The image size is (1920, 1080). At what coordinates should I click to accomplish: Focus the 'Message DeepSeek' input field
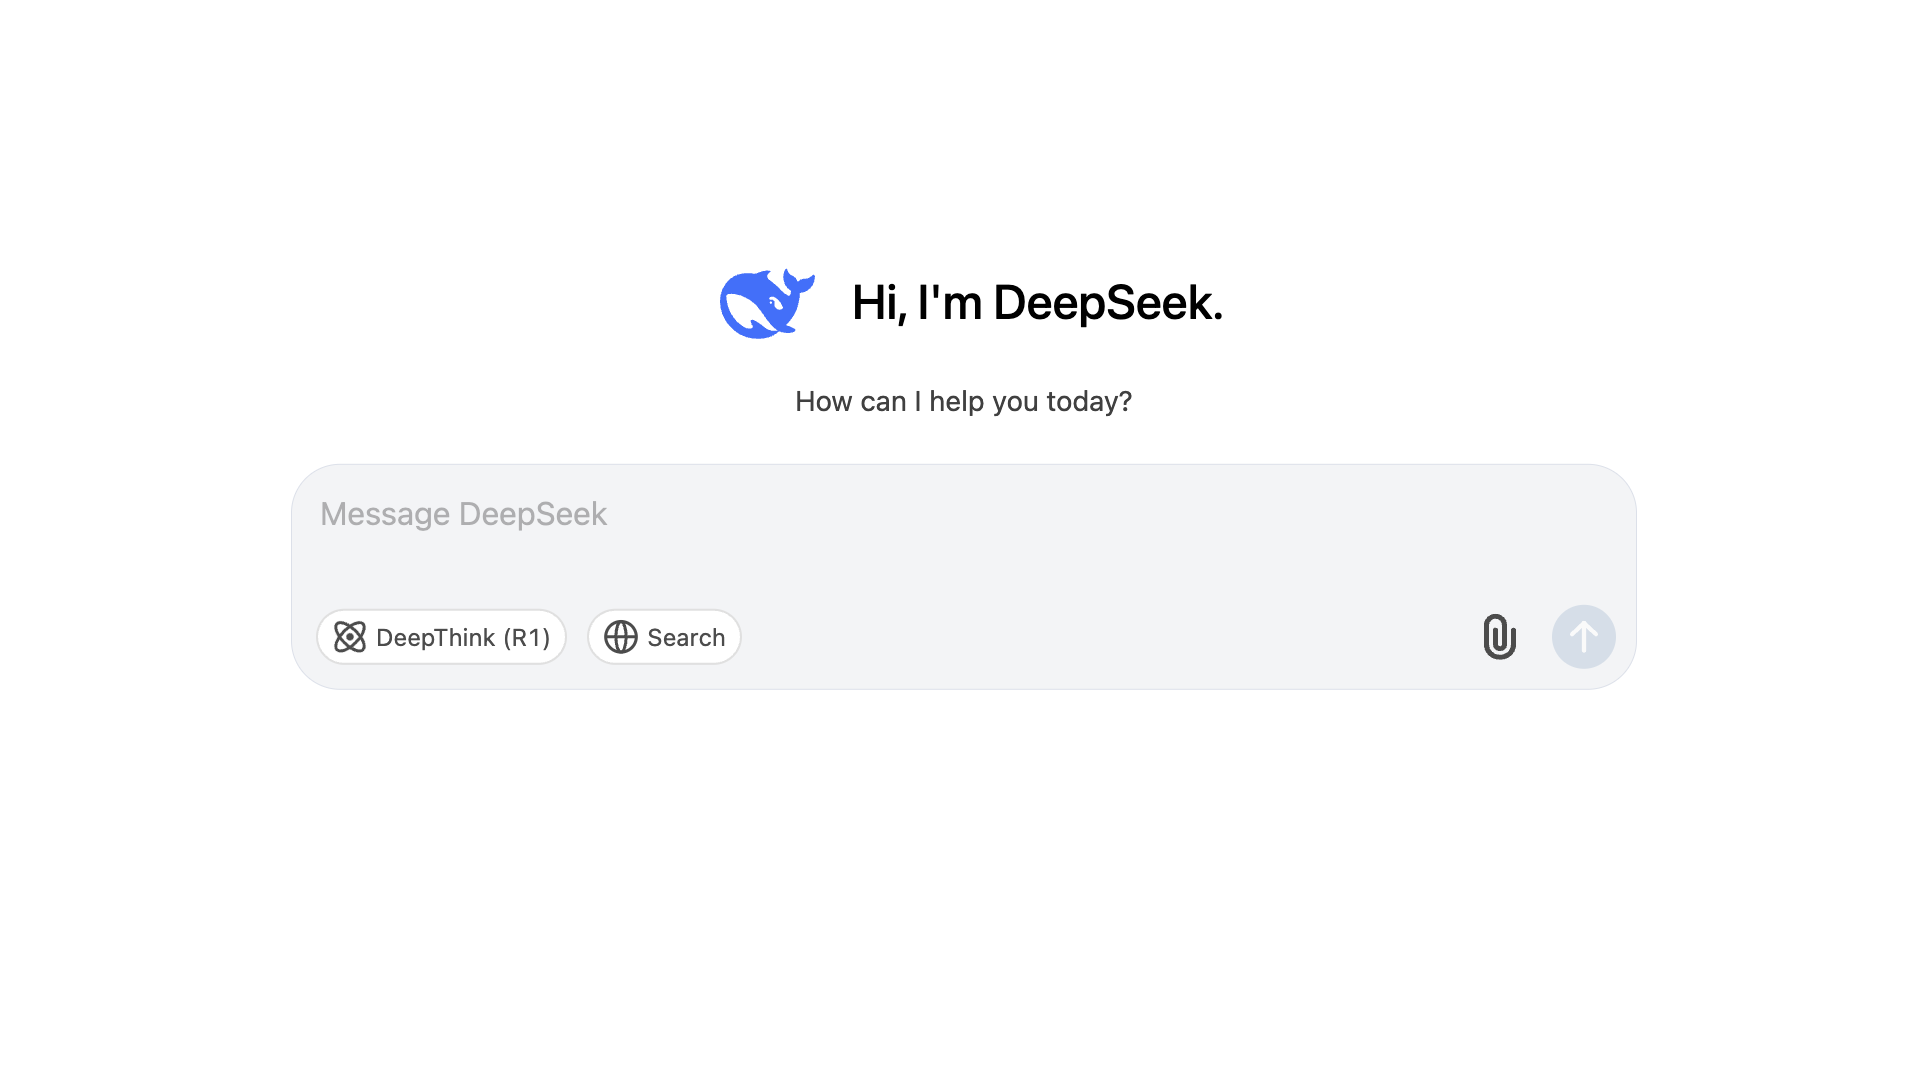point(700,514)
